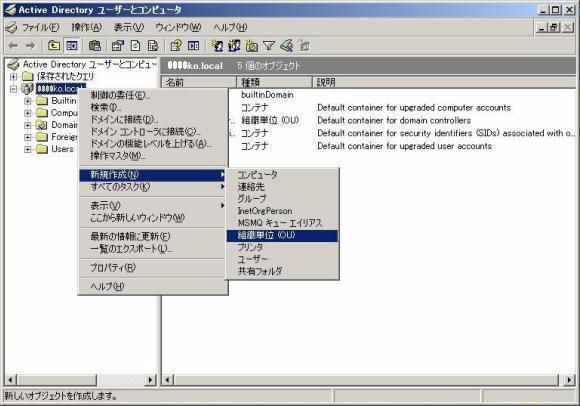The height and width of the screenshot is (406, 580).
Task: Select コンピュータ in new-object submenu
Action: pos(282,175)
